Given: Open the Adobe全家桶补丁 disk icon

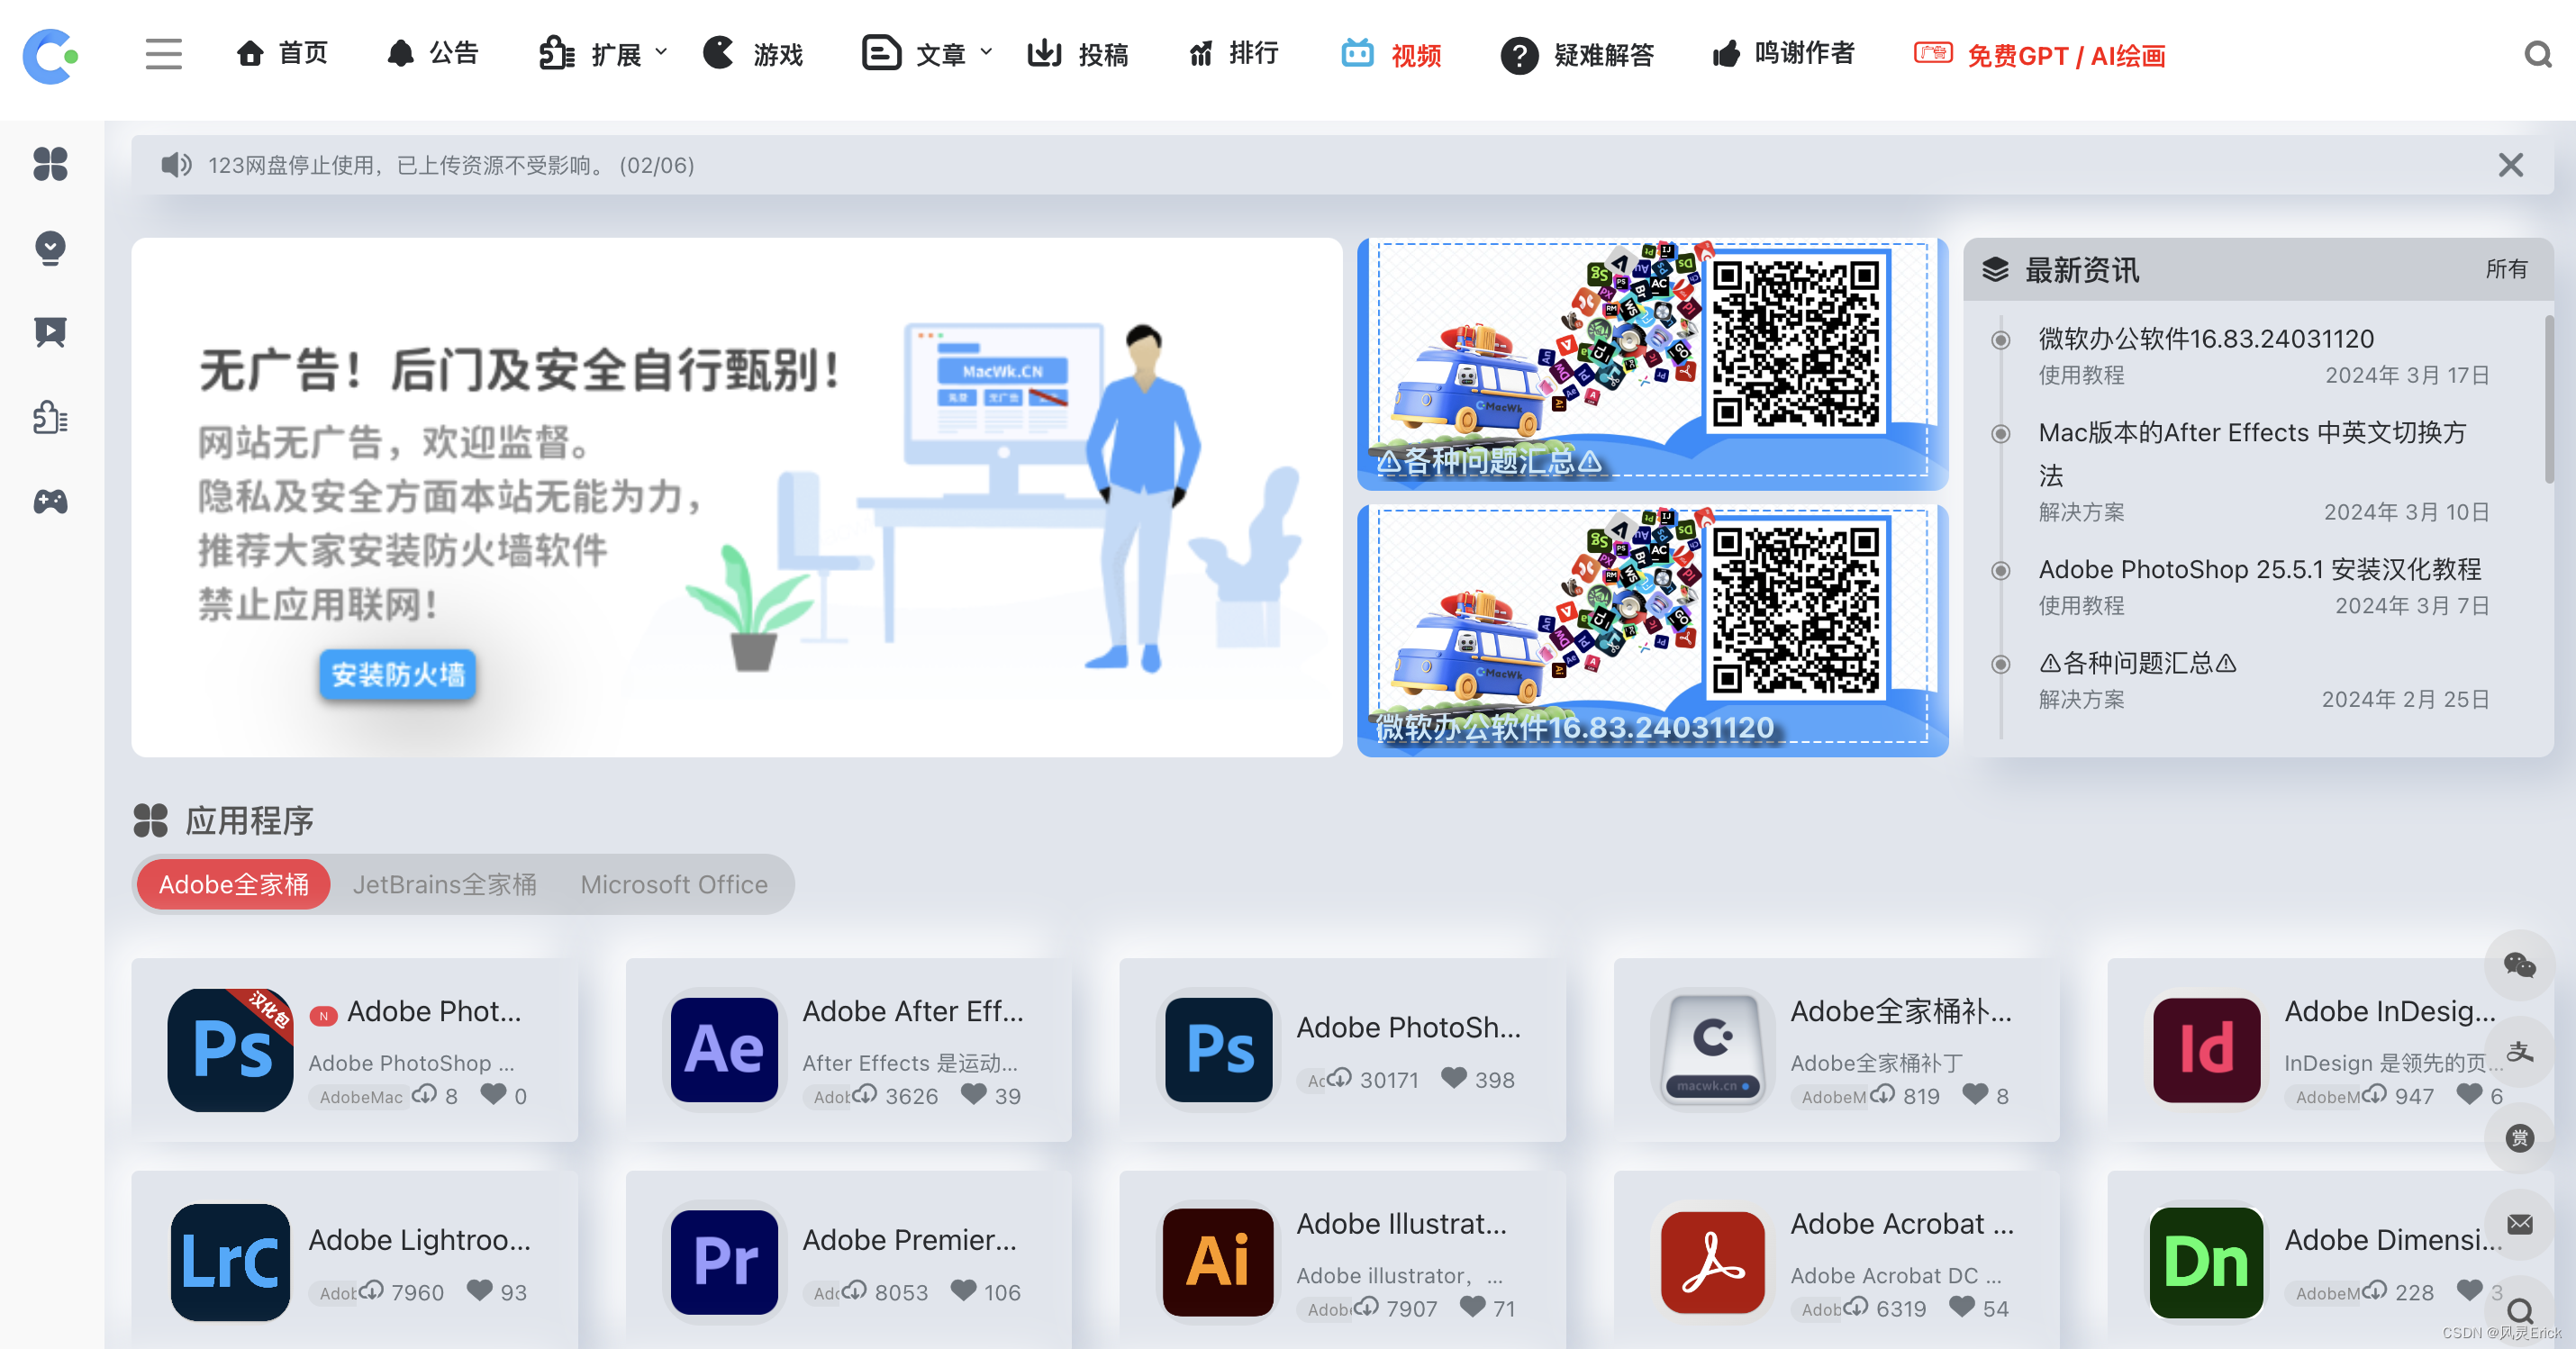Looking at the screenshot, I should point(1712,1050).
